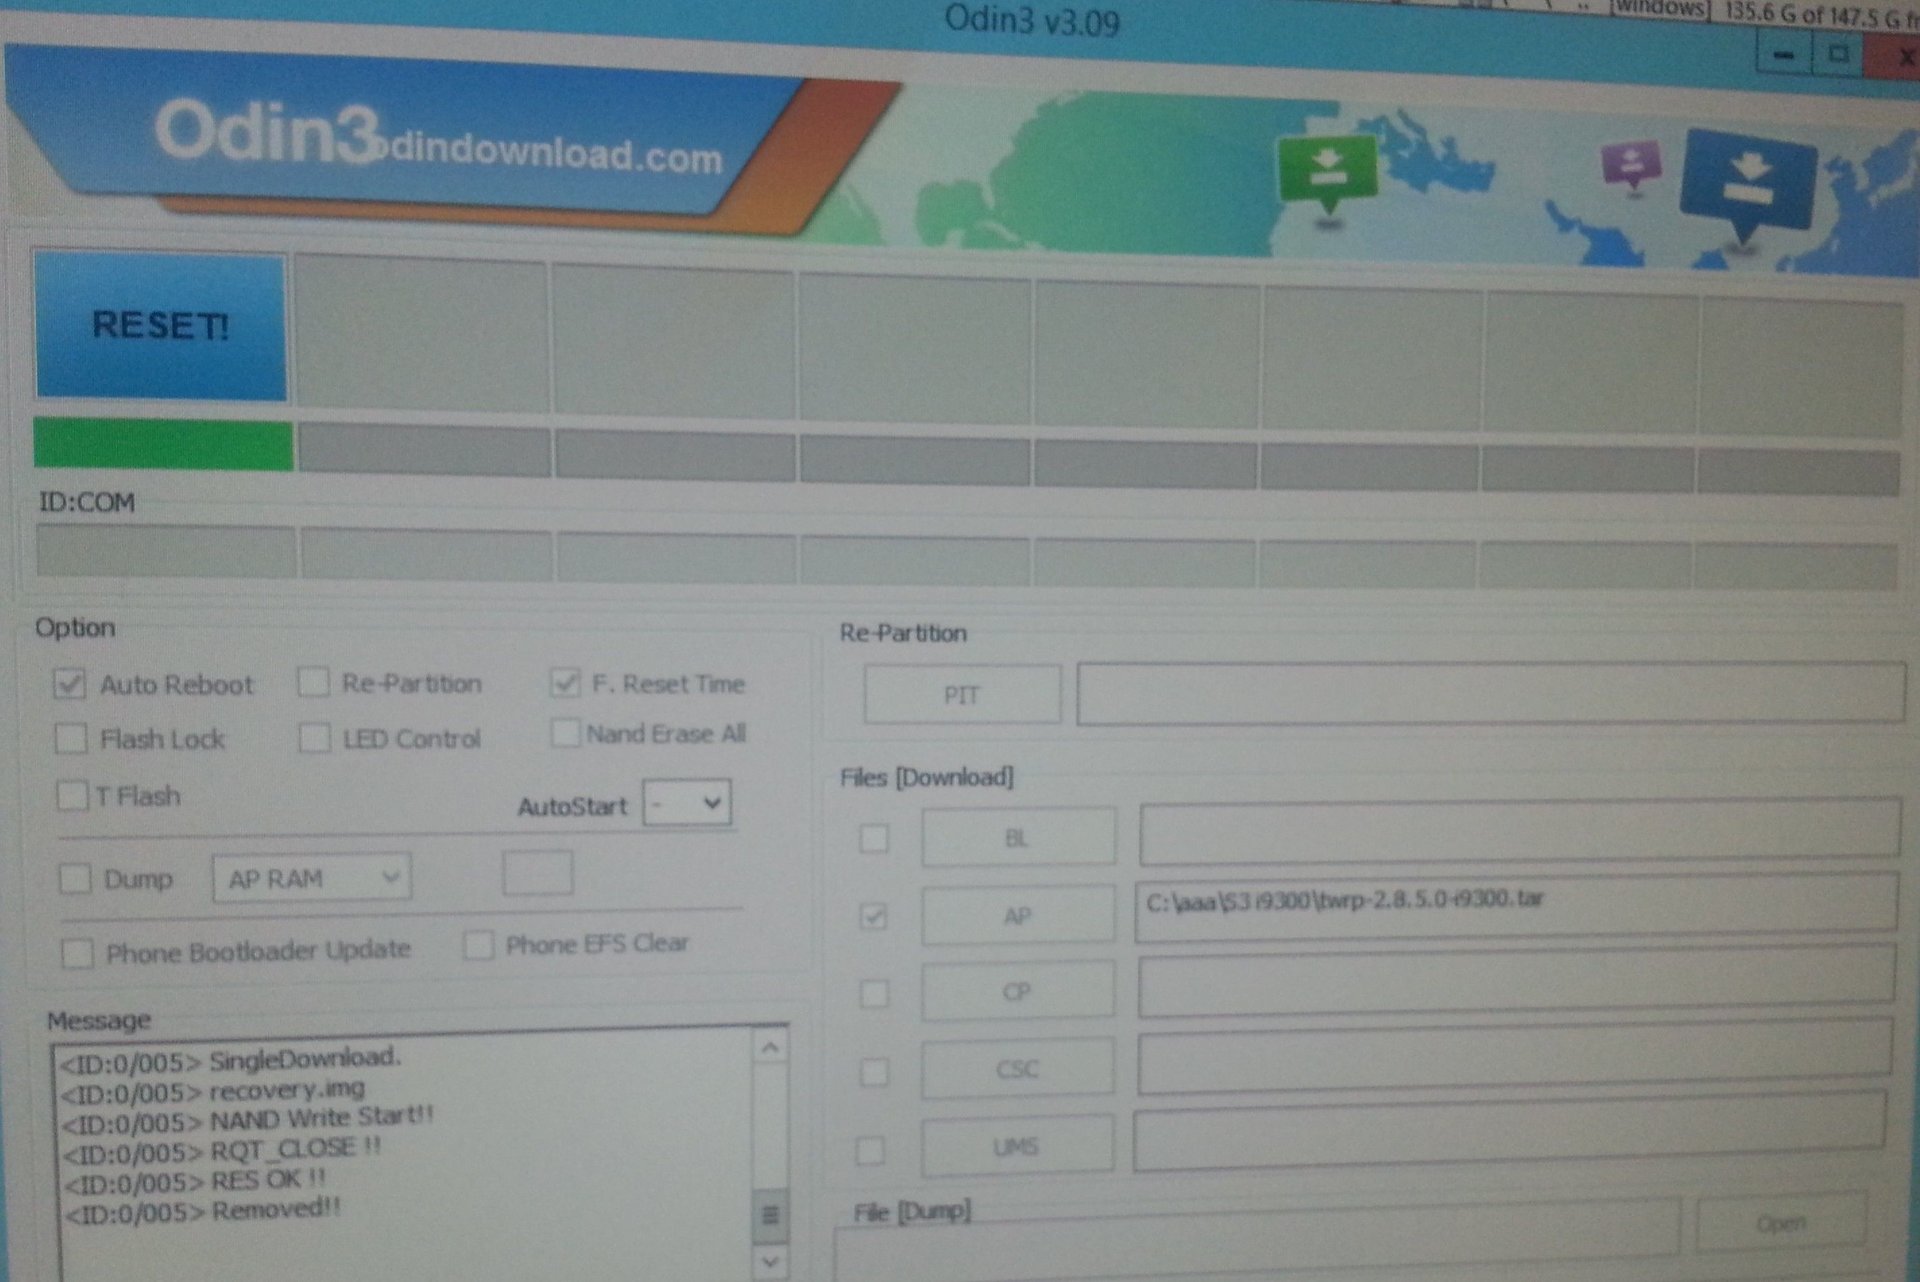This screenshot has width=1920, height=1282.
Task: Enable the T Flash checkbox
Action: (71, 796)
